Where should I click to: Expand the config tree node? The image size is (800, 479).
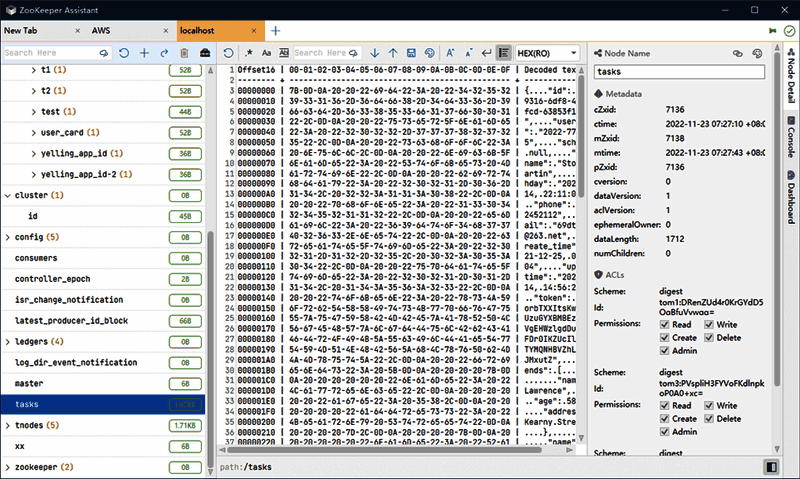pyautogui.click(x=8, y=237)
